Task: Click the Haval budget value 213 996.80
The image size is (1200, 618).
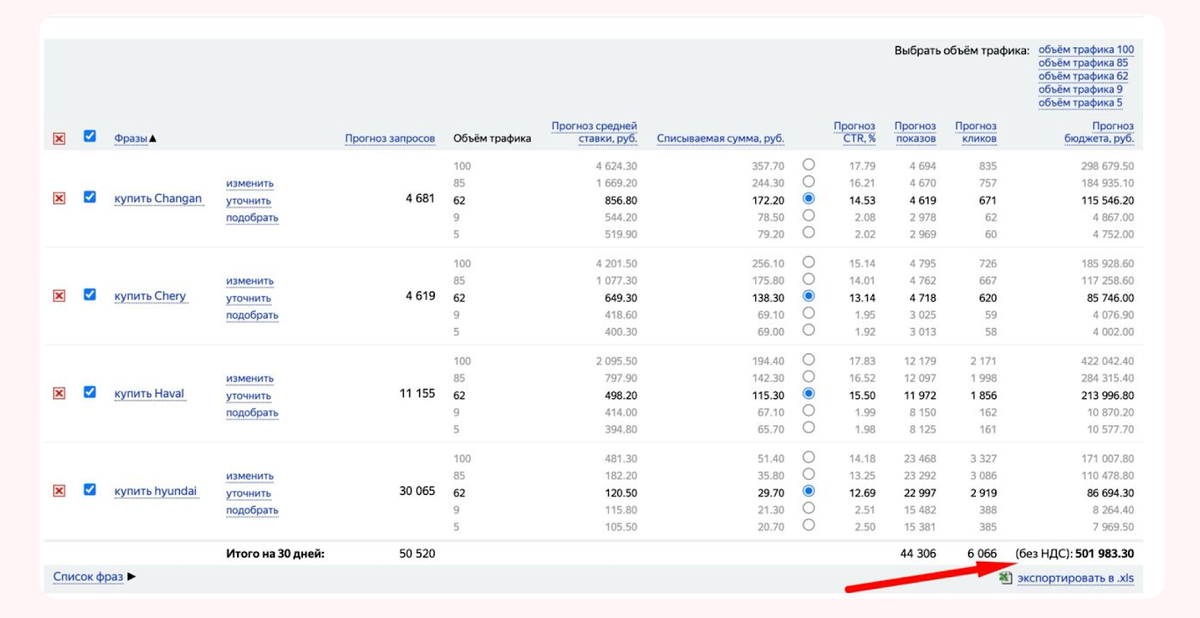Action: (x=1104, y=394)
